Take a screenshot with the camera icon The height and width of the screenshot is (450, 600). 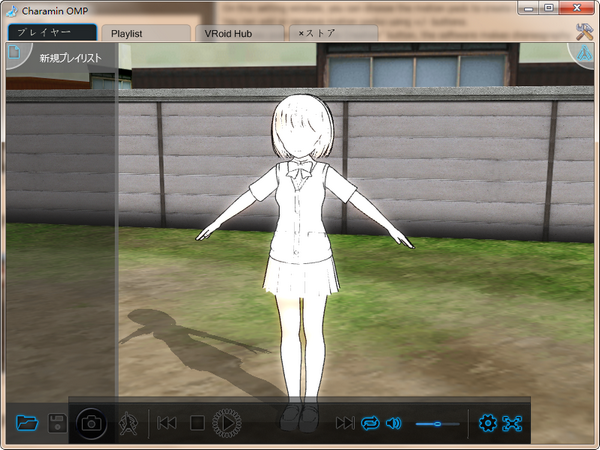point(92,423)
